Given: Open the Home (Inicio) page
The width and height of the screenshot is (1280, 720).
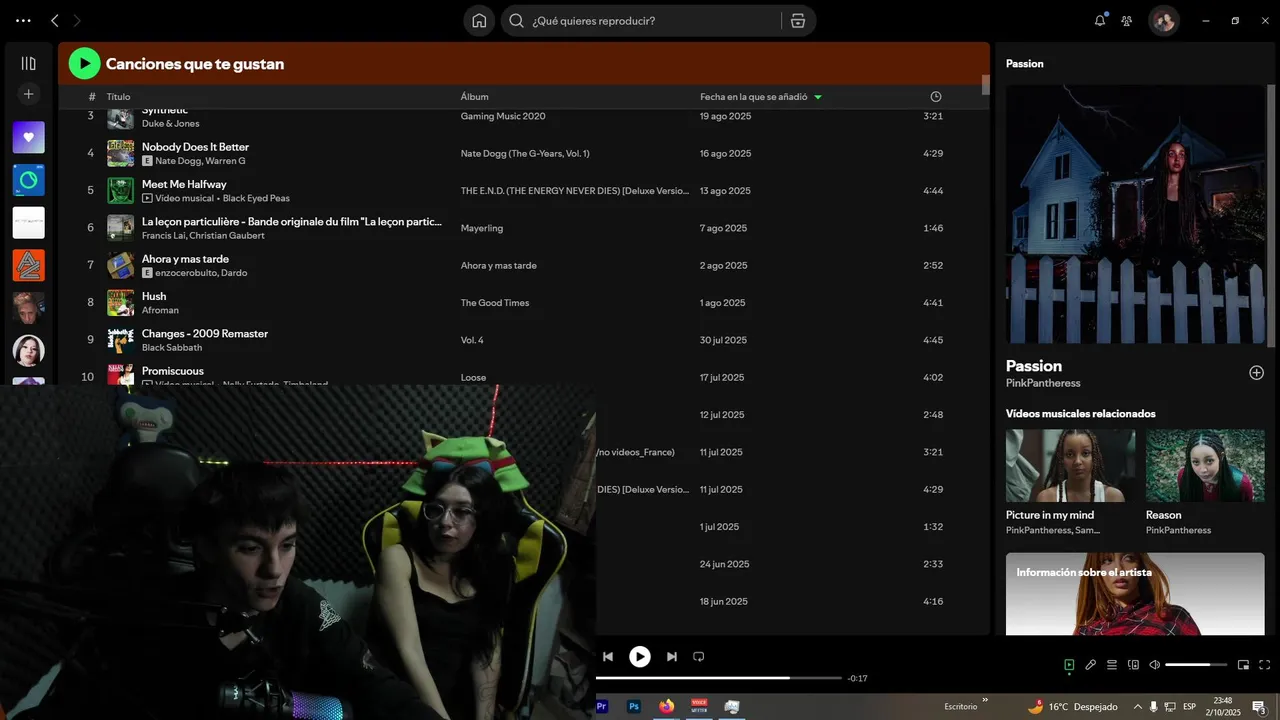Looking at the screenshot, I should tap(479, 20).
